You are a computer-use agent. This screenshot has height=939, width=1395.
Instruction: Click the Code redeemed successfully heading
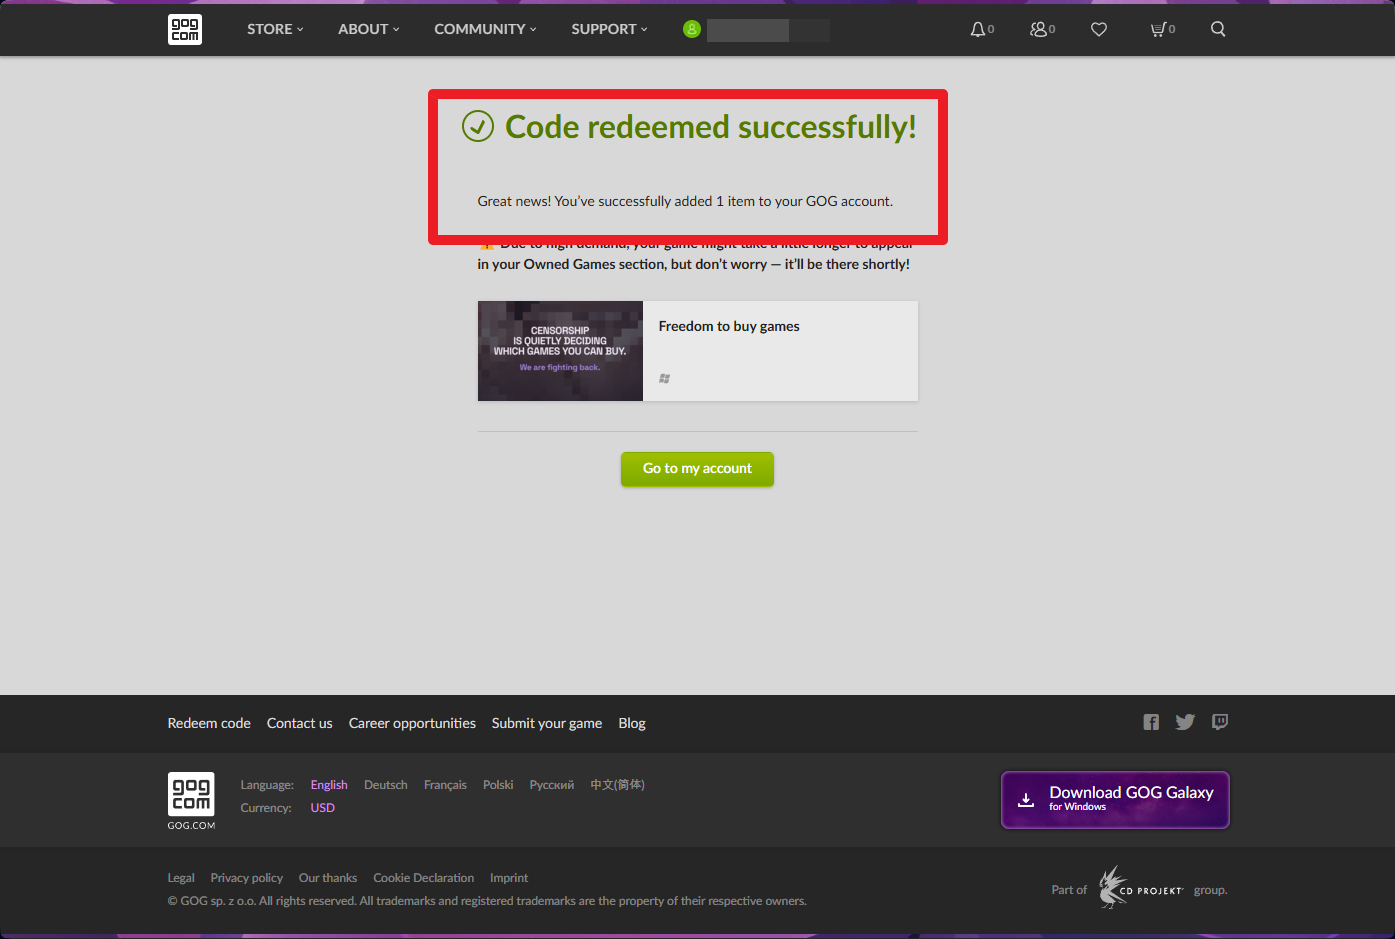click(x=710, y=127)
